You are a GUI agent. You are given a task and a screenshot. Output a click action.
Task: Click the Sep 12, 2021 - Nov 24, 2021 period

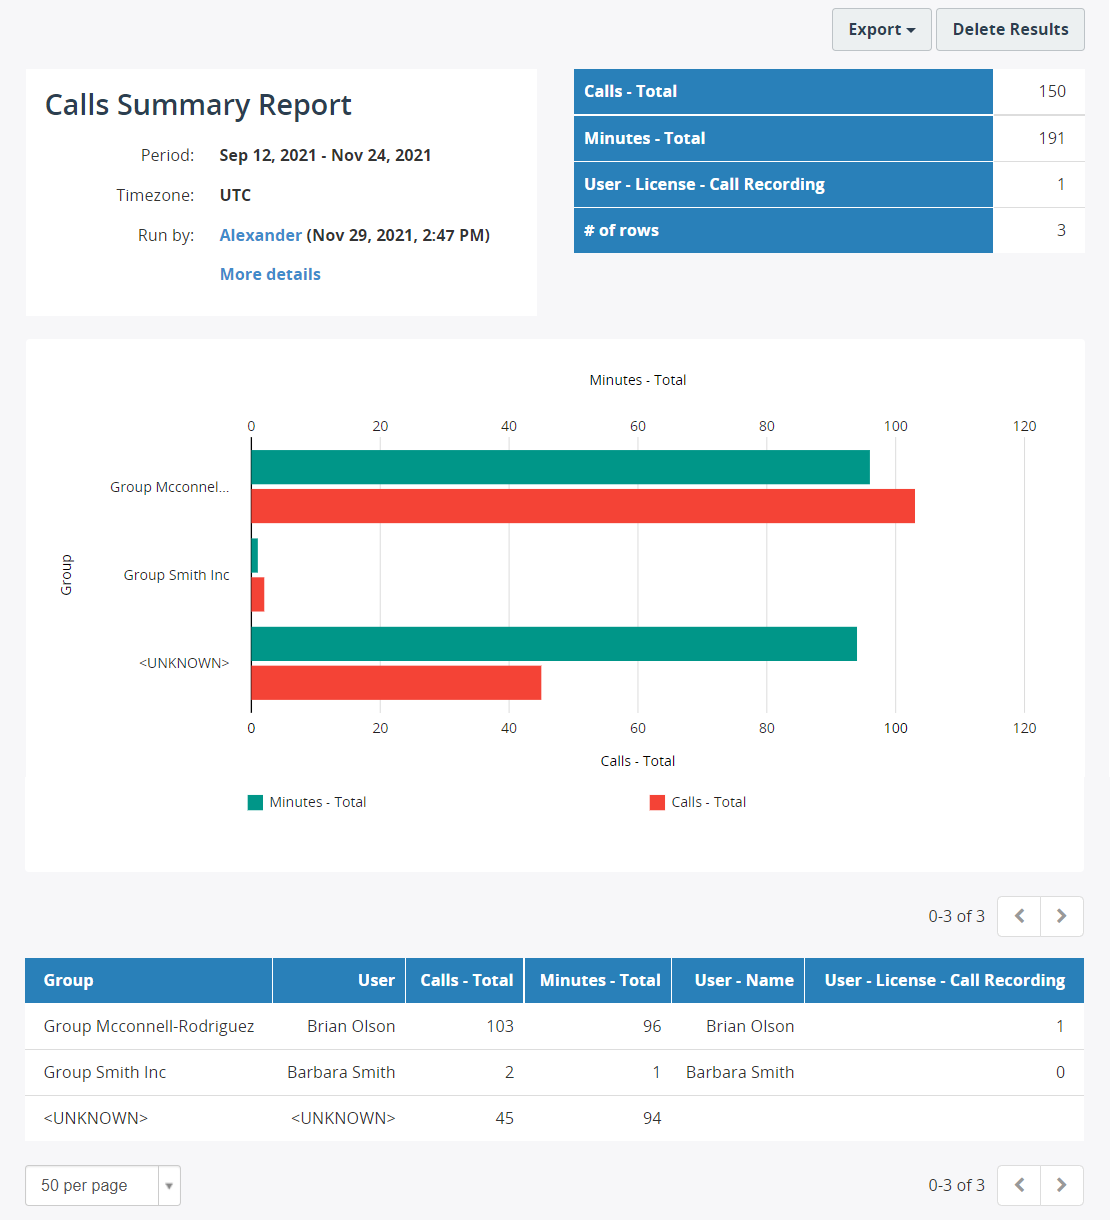point(325,155)
